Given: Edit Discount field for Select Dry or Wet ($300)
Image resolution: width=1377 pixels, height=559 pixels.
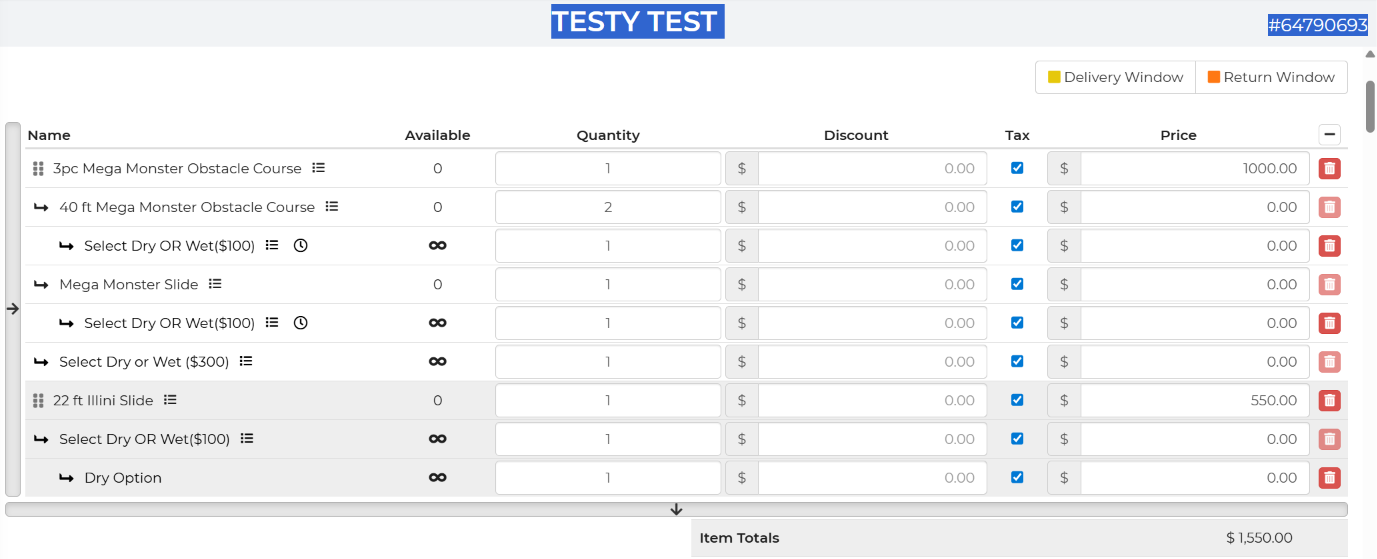Looking at the screenshot, I should (x=872, y=362).
